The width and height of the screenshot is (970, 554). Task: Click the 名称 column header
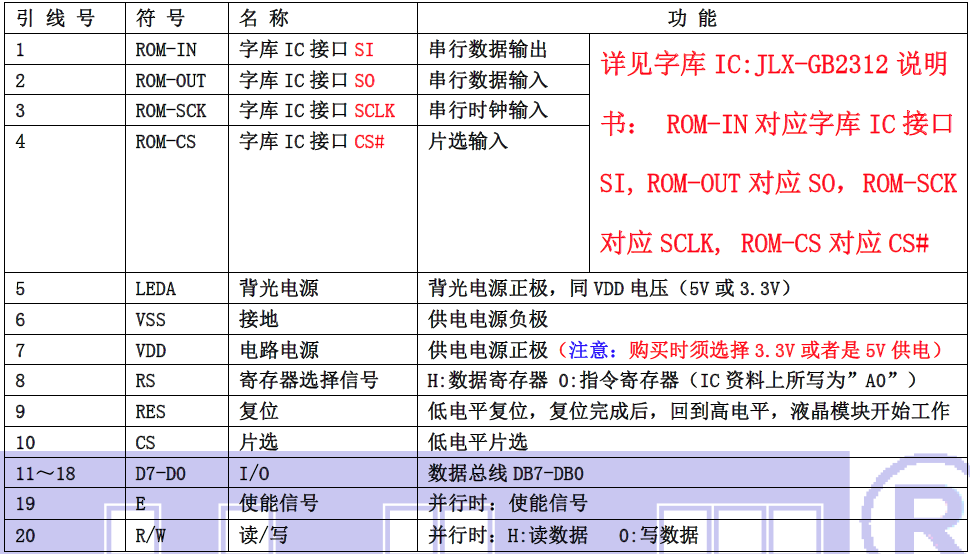click(265, 19)
